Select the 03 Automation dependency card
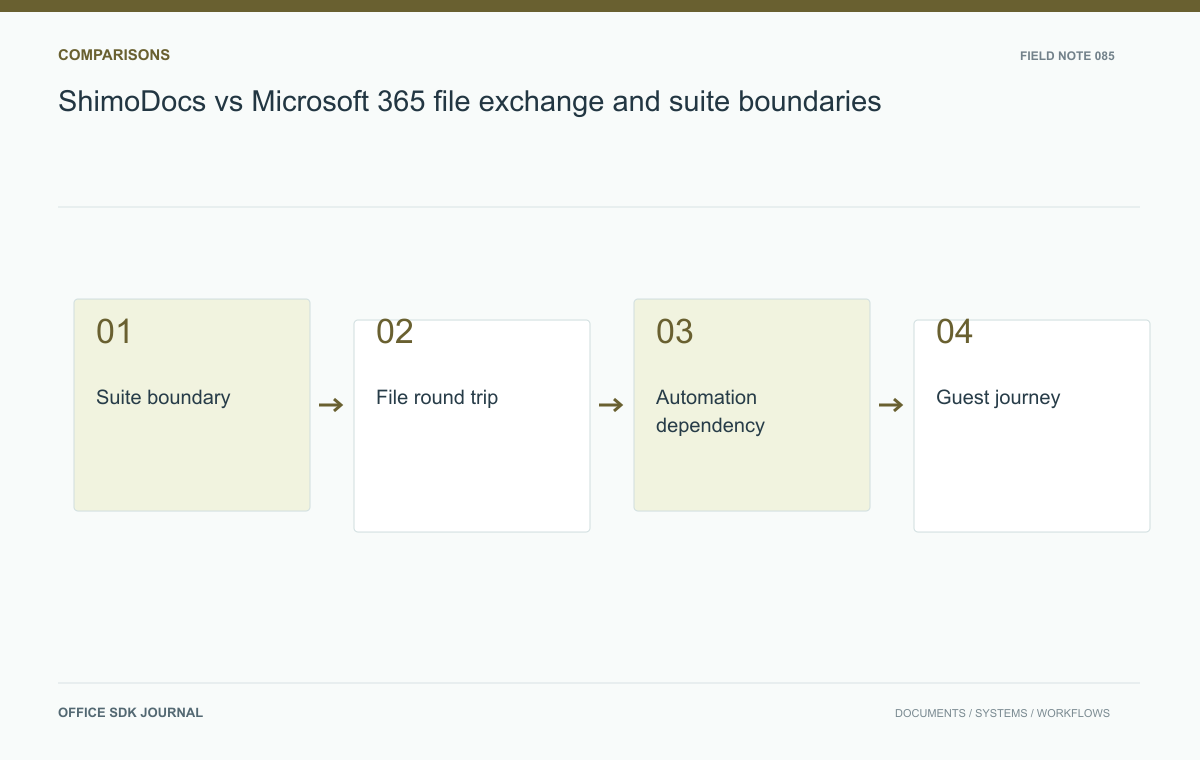The width and height of the screenshot is (1200, 760). coord(752,405)
